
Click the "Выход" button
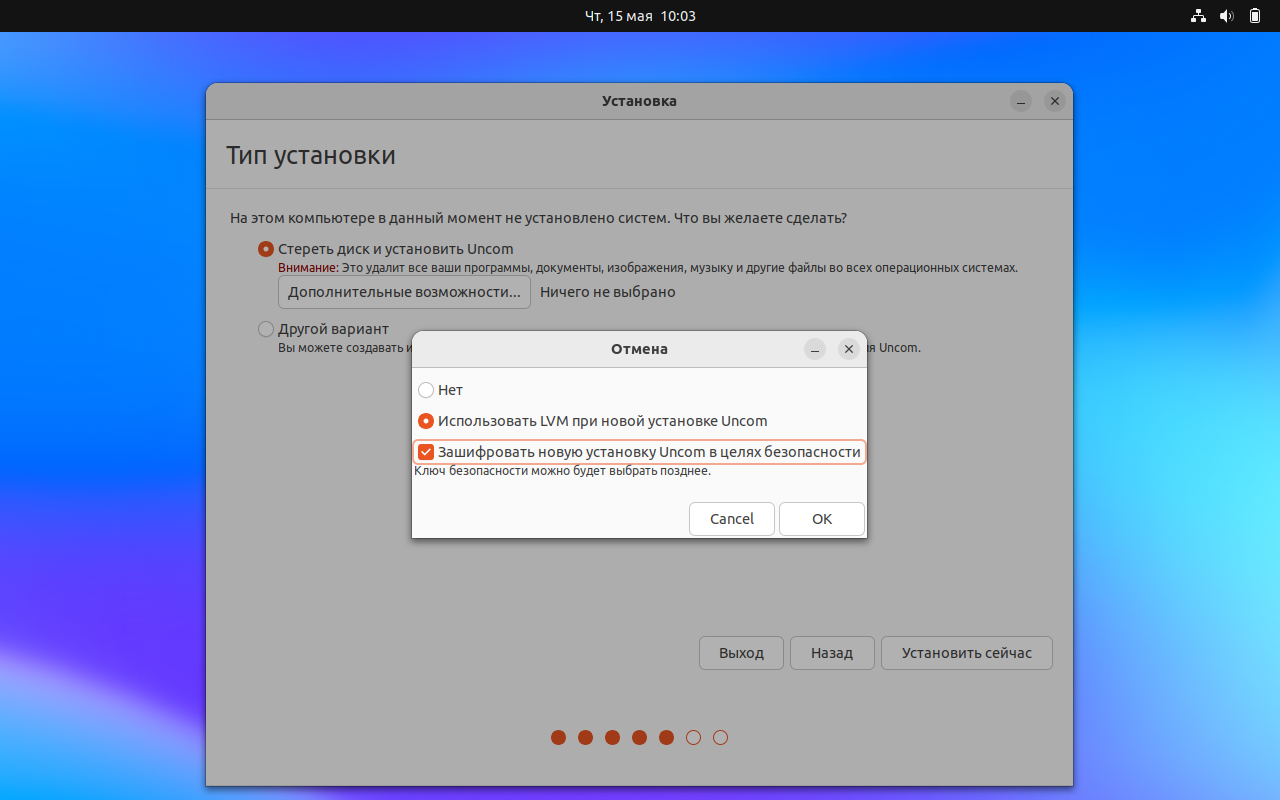point(741,653)
